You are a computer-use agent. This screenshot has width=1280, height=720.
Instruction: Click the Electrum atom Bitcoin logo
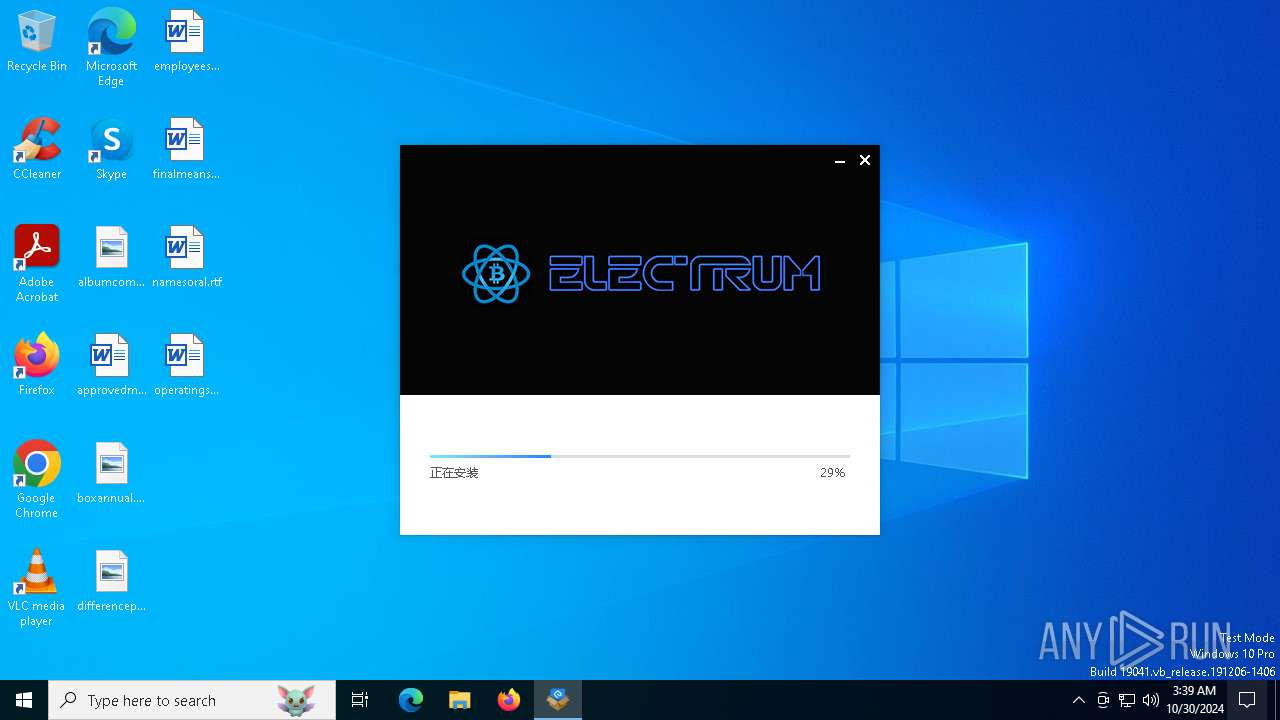point(496,274)
